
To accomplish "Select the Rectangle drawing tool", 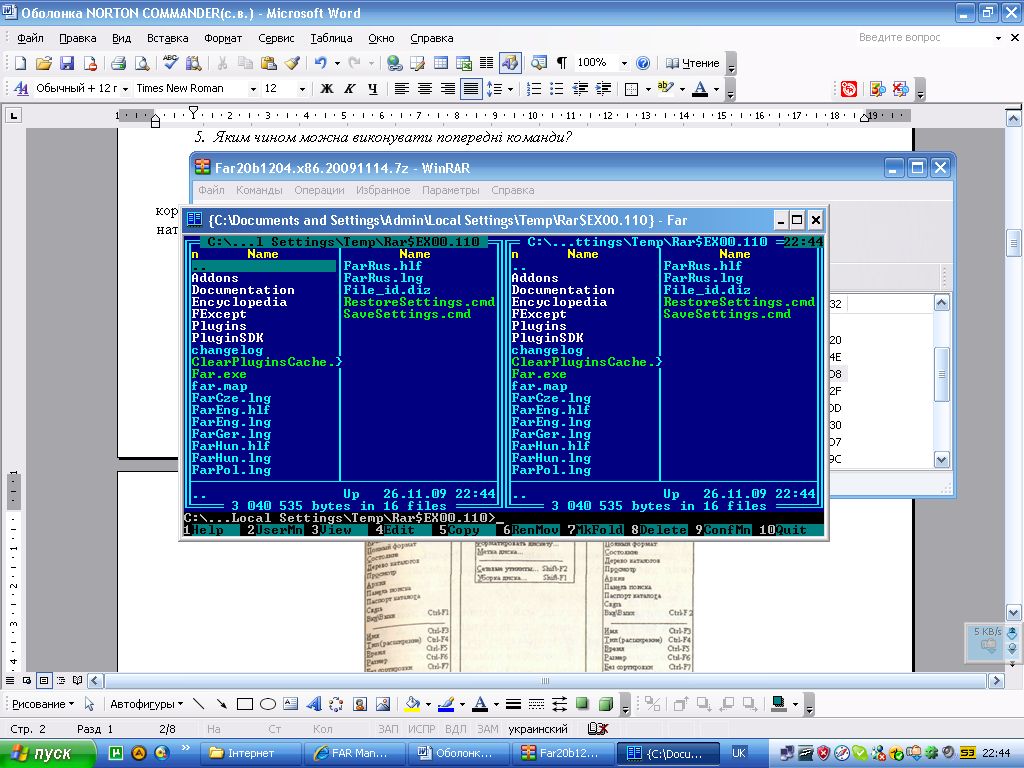I will point(245,704).
